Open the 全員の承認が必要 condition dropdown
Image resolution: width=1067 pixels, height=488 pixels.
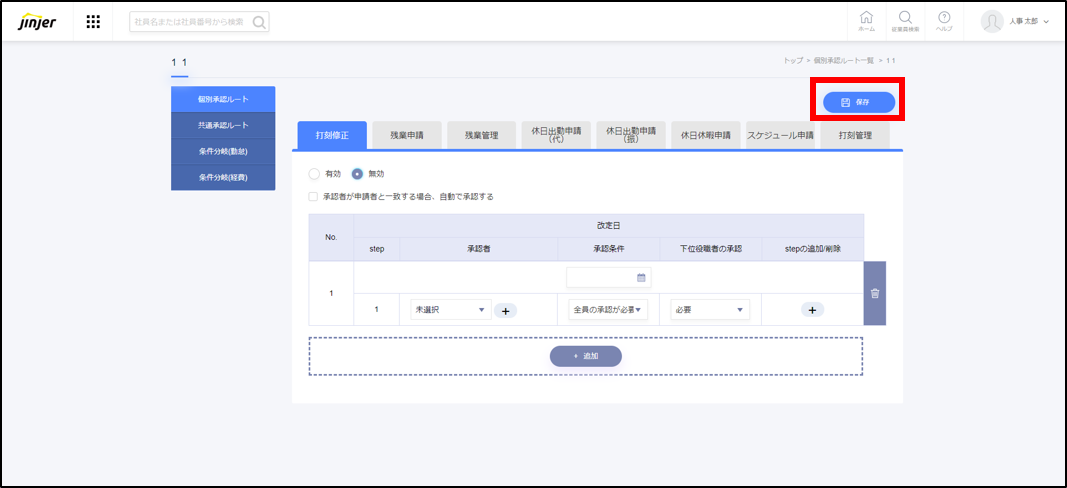(x=608, y=310)
